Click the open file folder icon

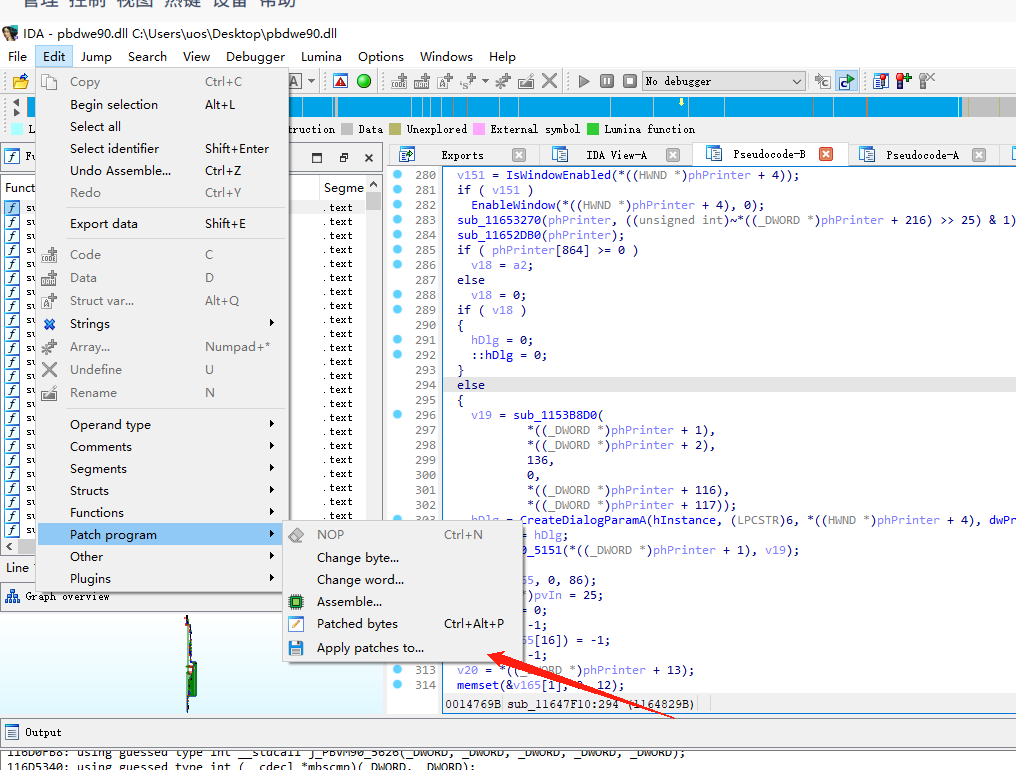[x=21, y=82]
